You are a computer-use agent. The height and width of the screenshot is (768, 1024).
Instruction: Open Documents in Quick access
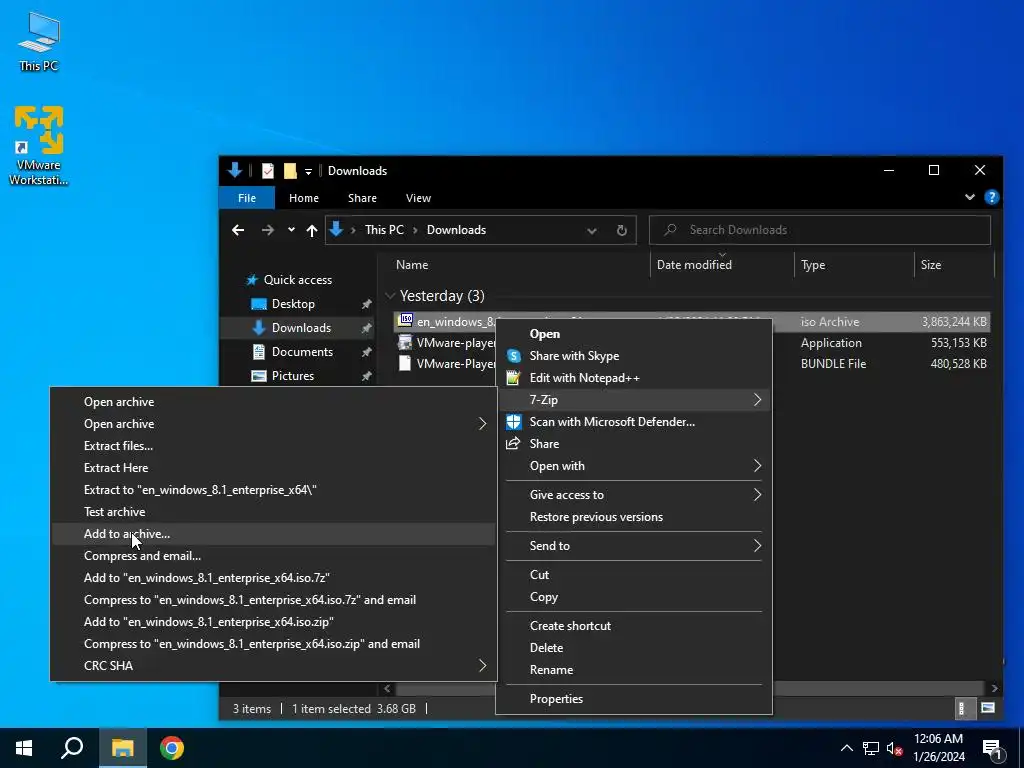tap(302, 352)
